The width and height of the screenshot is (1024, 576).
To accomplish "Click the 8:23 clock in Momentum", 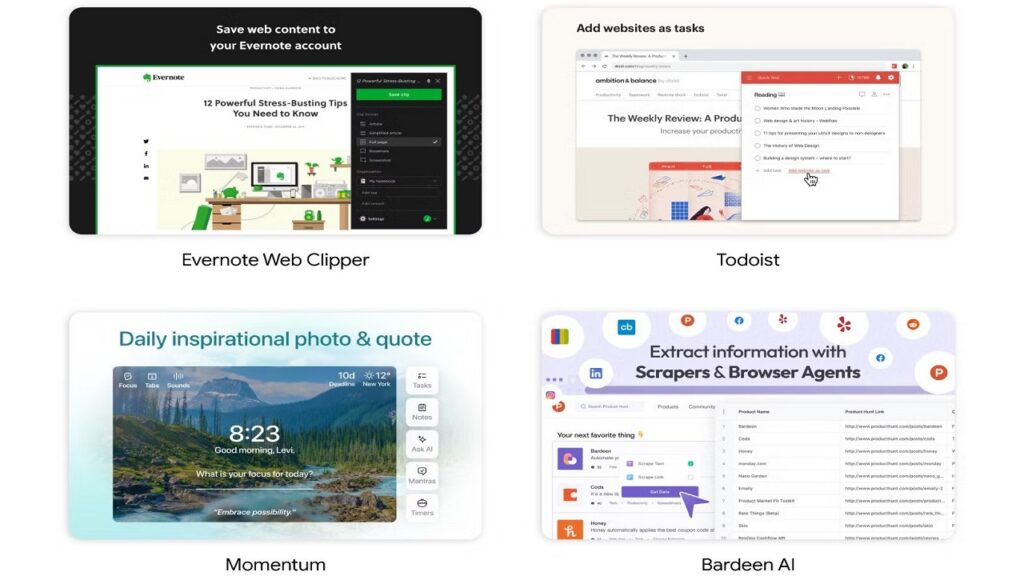I will pos(254,433).
